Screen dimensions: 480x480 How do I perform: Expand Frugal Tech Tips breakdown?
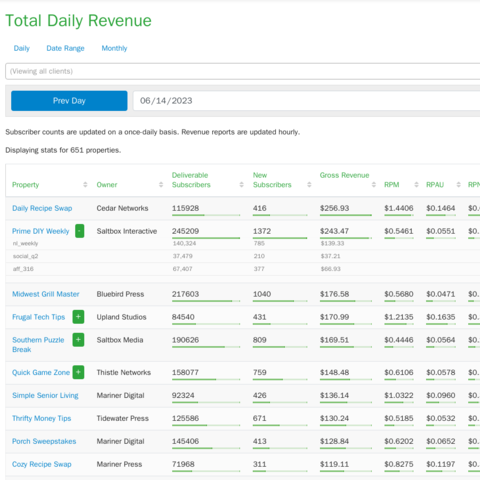click(x=78, y=317)
